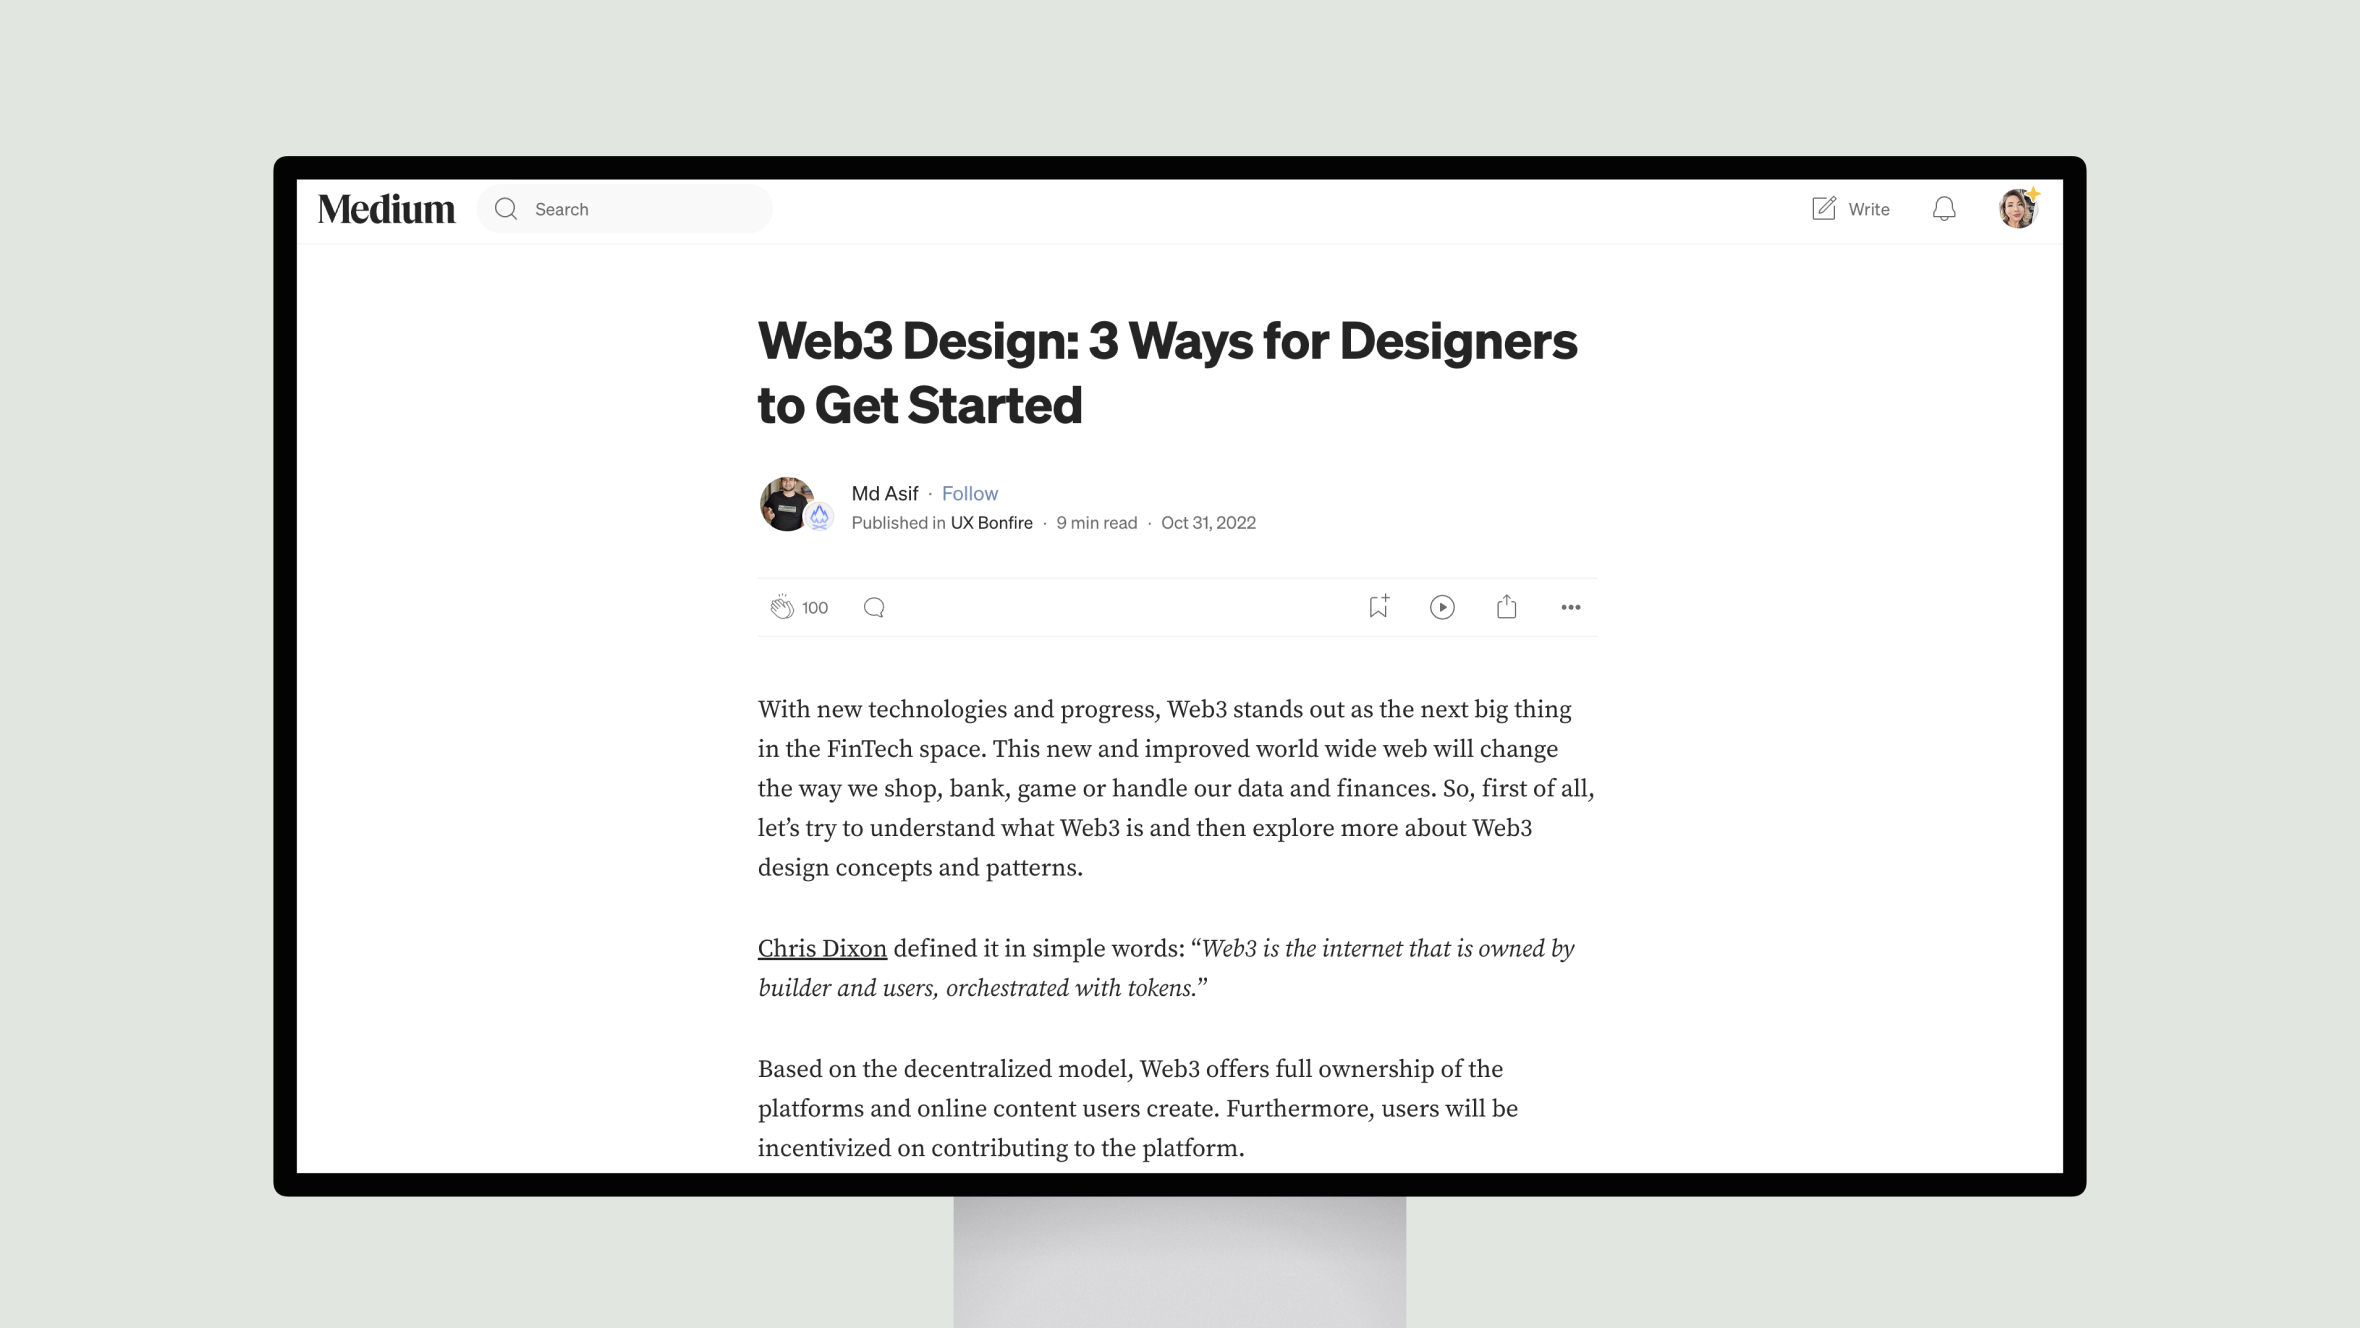Screen dimensions: 2360x1328
Task: Click the notification bell icon
Action: [x=1943, y=208]
